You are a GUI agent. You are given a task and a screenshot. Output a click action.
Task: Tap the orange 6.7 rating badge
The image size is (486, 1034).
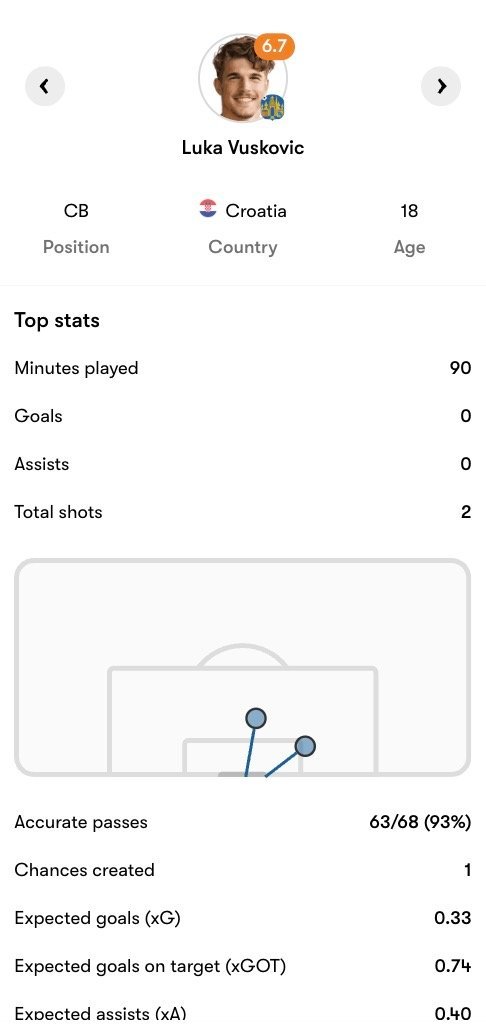(x=274, y=46)
